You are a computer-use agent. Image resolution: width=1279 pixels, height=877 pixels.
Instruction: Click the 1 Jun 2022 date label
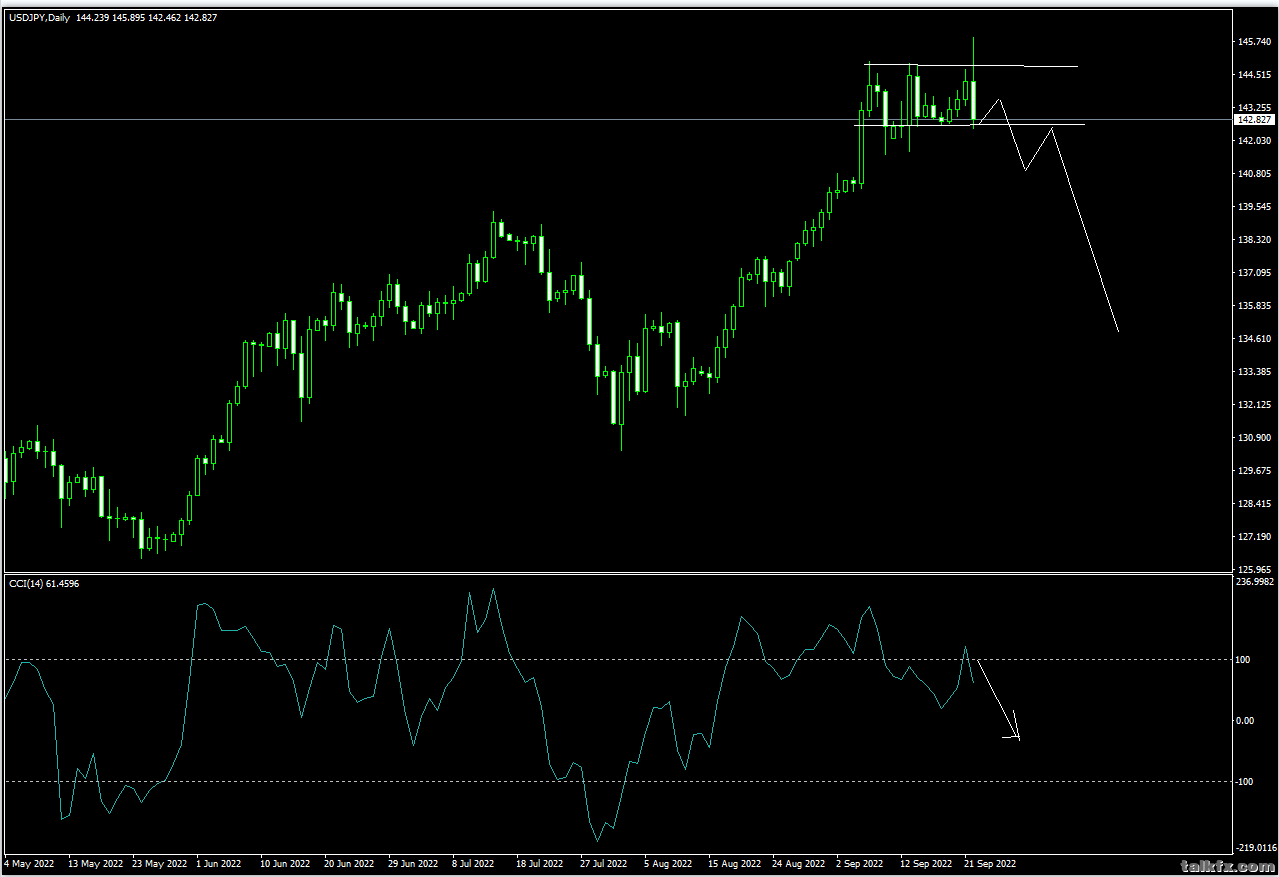click(x=219, y=863)
